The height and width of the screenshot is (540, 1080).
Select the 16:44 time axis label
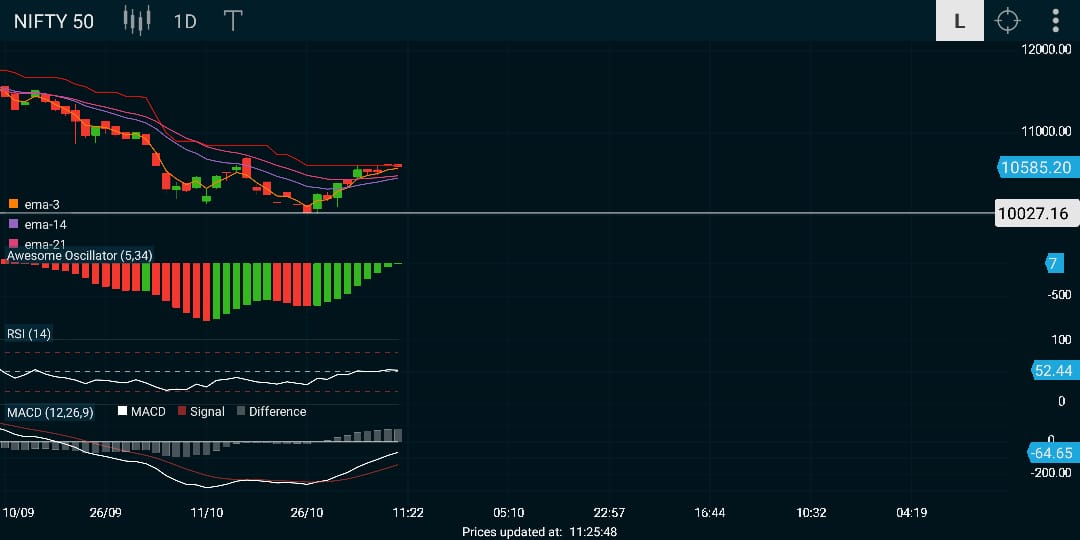710,512
